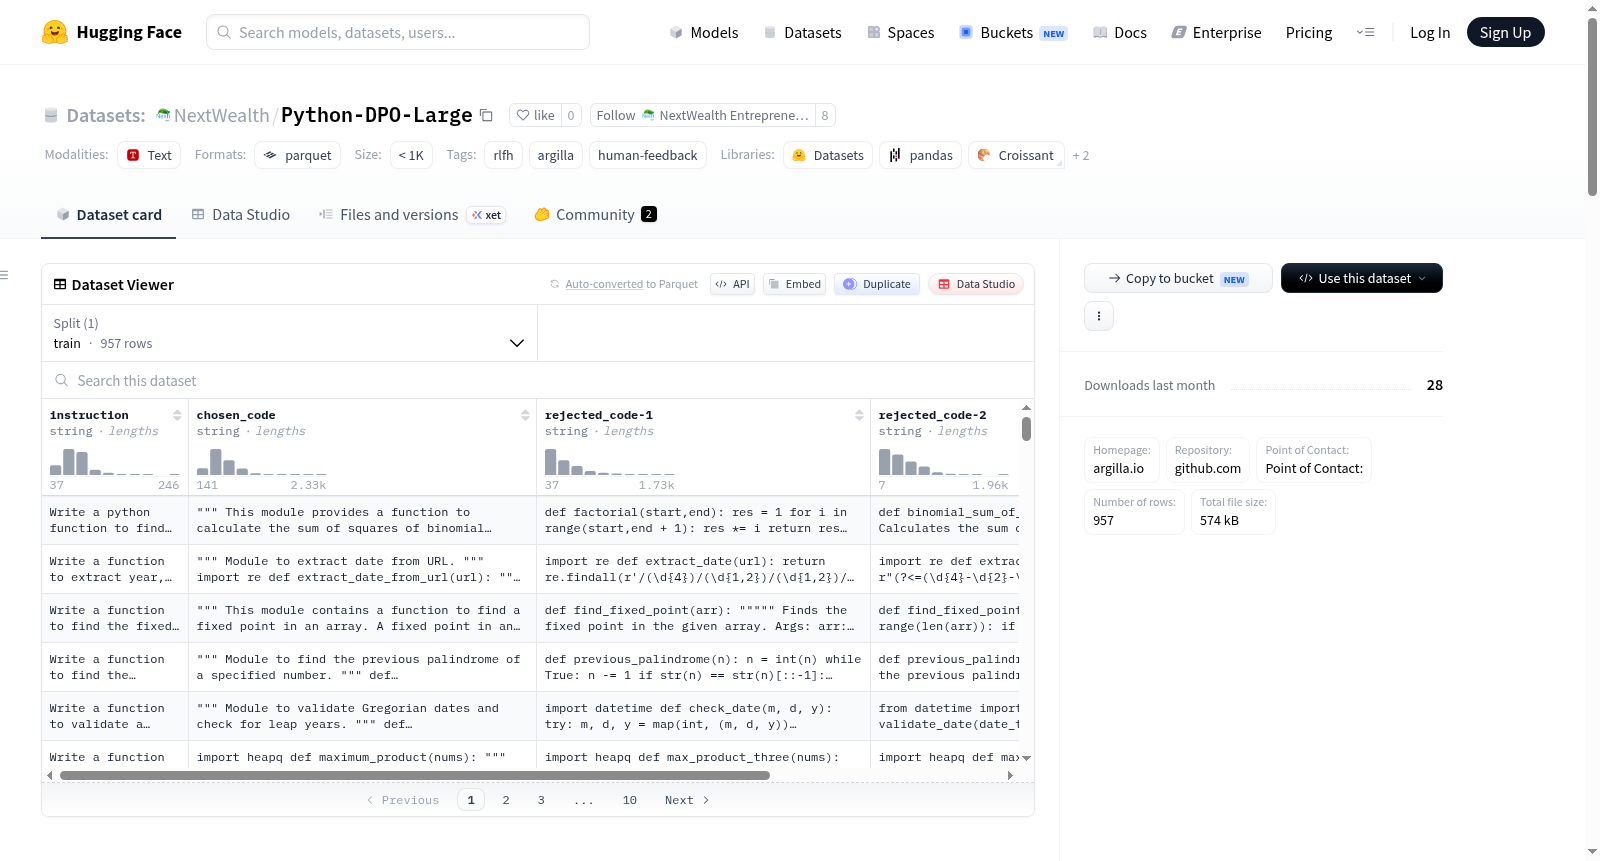
Task: Select the human-feedback tag
Action: pos(648,155)
